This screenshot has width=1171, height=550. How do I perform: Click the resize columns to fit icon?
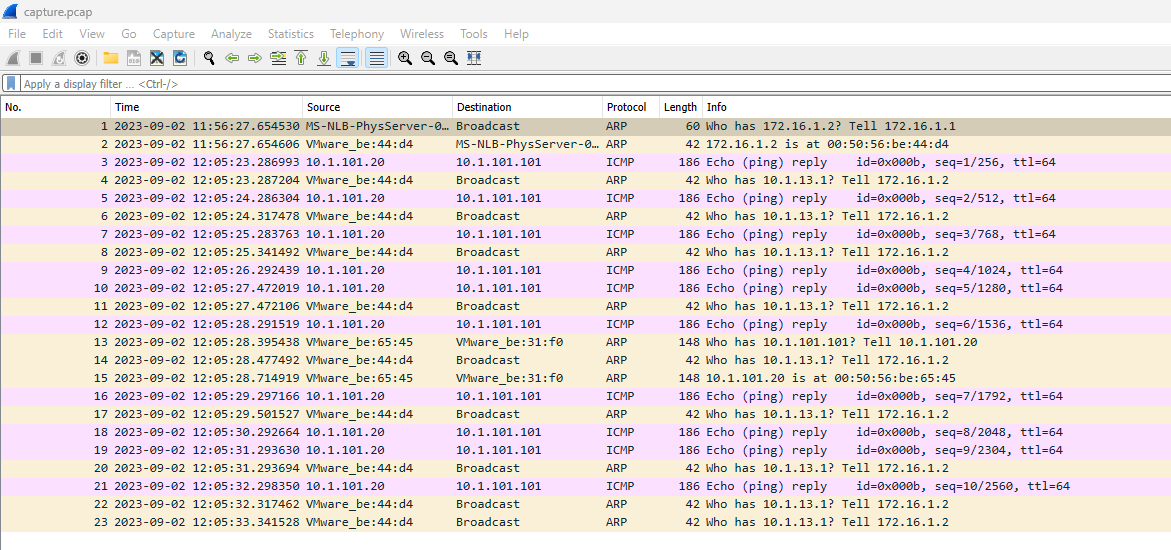click(x=474, y=58)
